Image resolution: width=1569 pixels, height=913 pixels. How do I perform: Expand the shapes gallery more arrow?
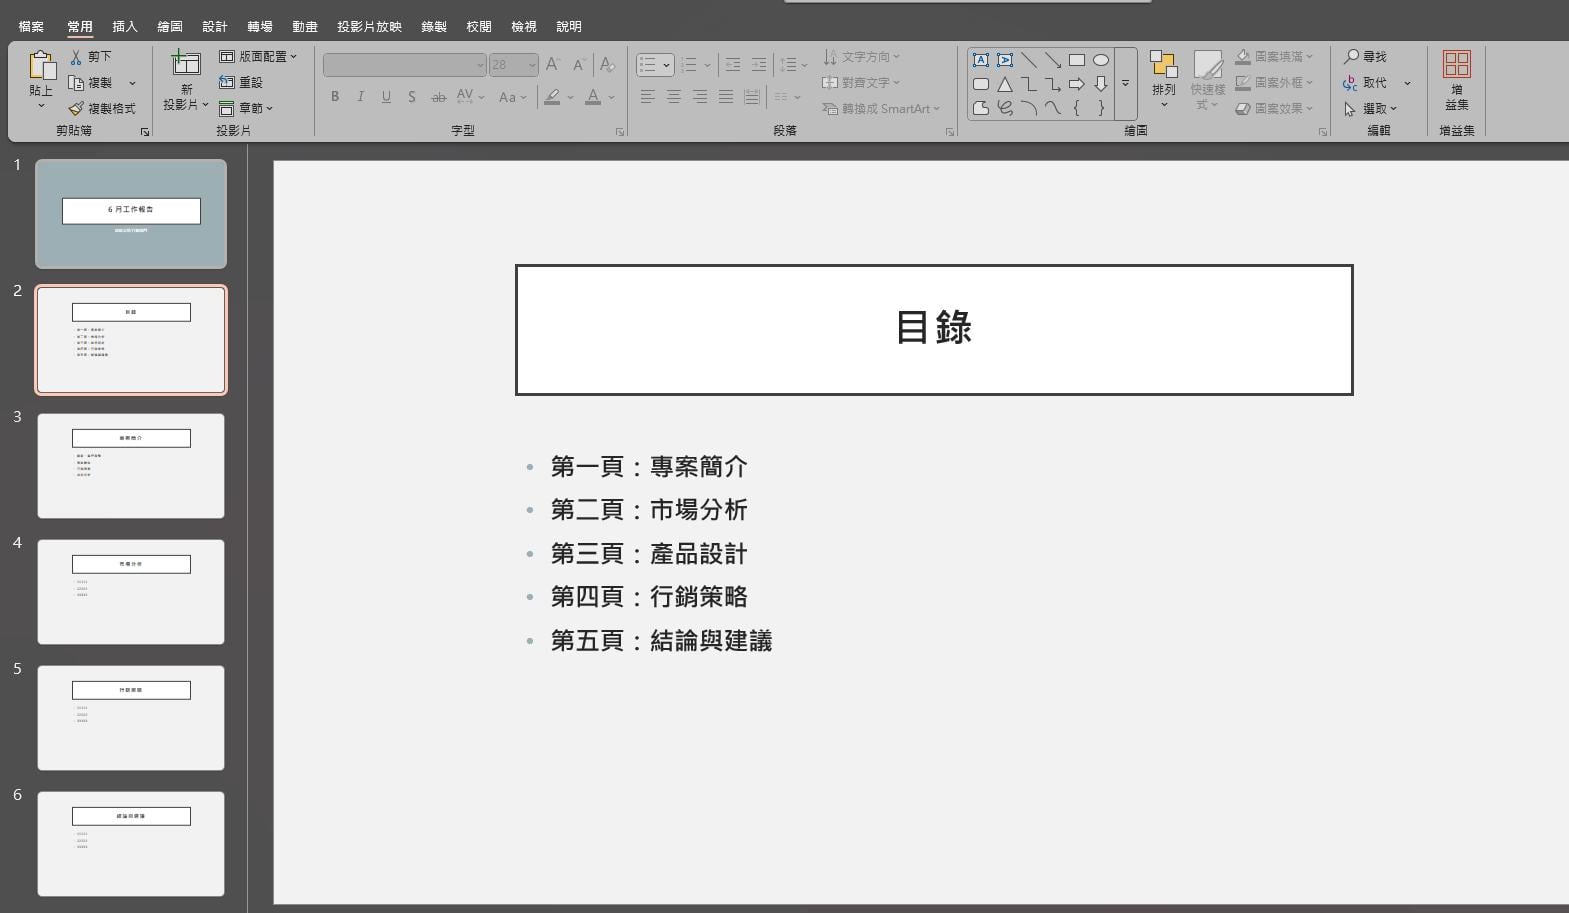1125,84
